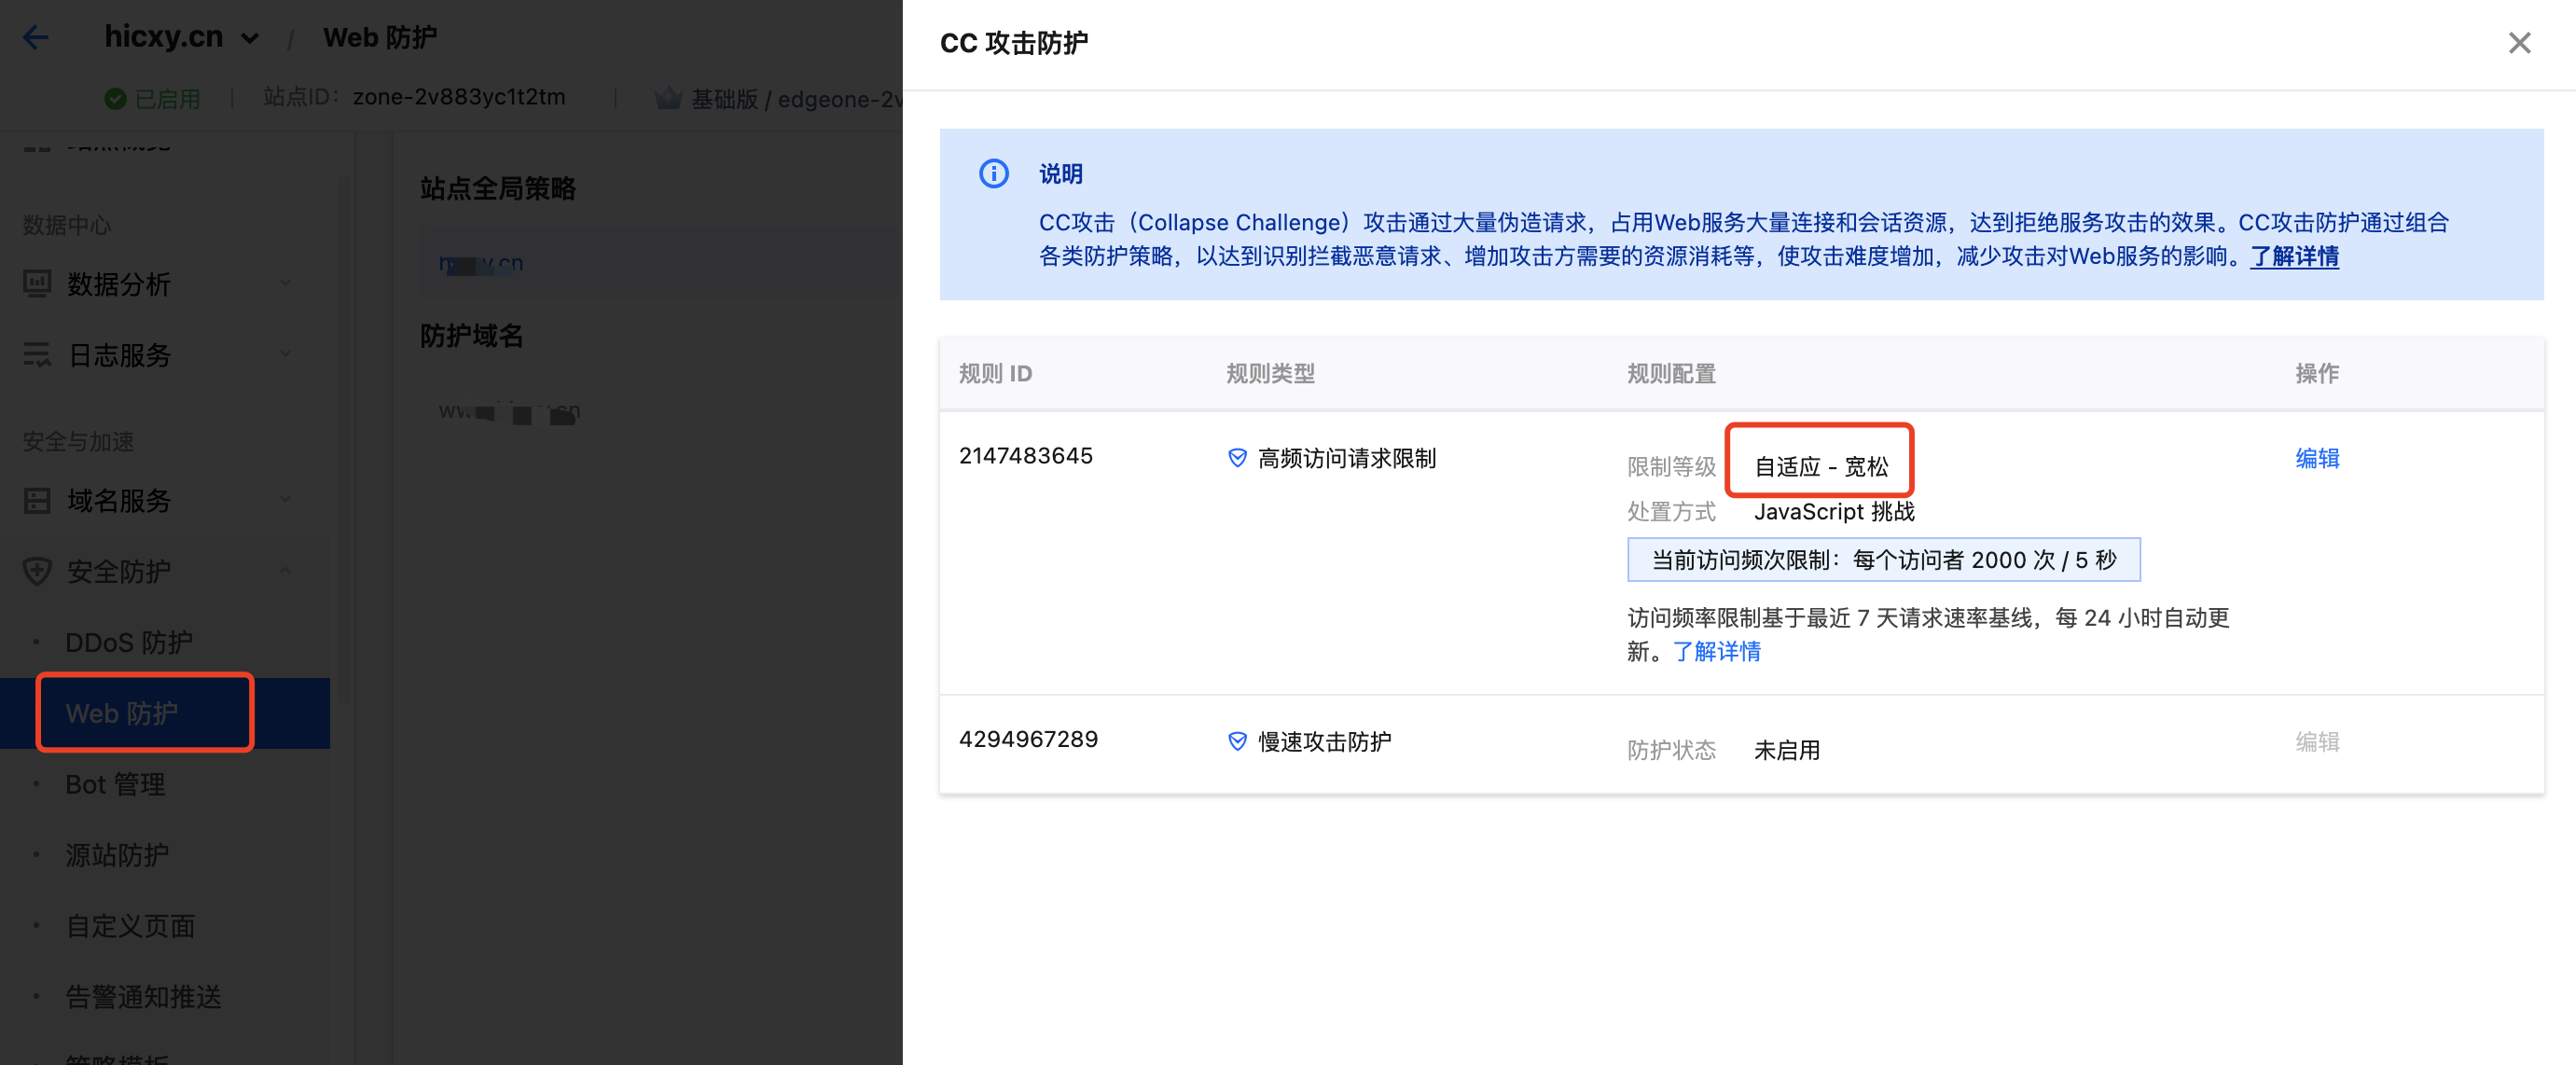This screenshot has width=2576, height=1065.
Task: Click rule ID 2147483645
Action: pos(1025,456)
